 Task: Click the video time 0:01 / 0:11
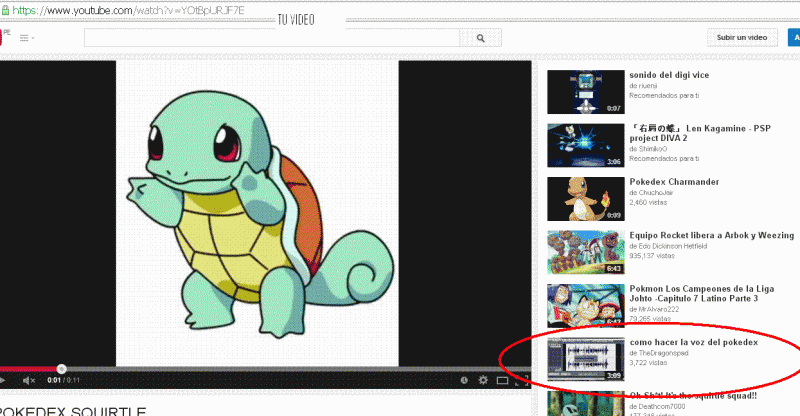tap(63, 380)
